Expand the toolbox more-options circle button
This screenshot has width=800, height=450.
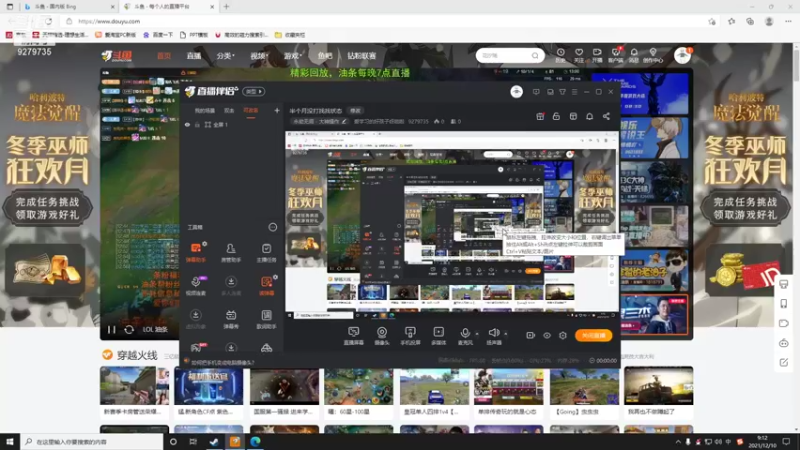tap(272, 227)
